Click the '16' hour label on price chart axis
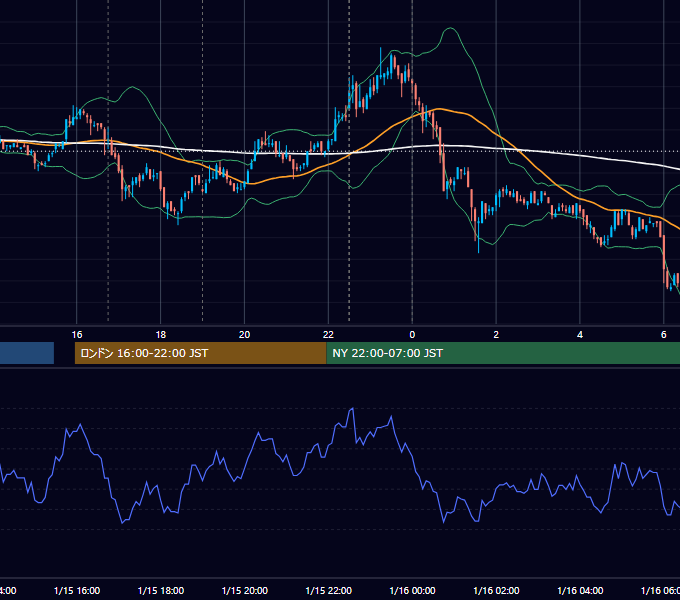Image resolution: width=680 pixels, height=600 pixels. click(x=77, y=334)
